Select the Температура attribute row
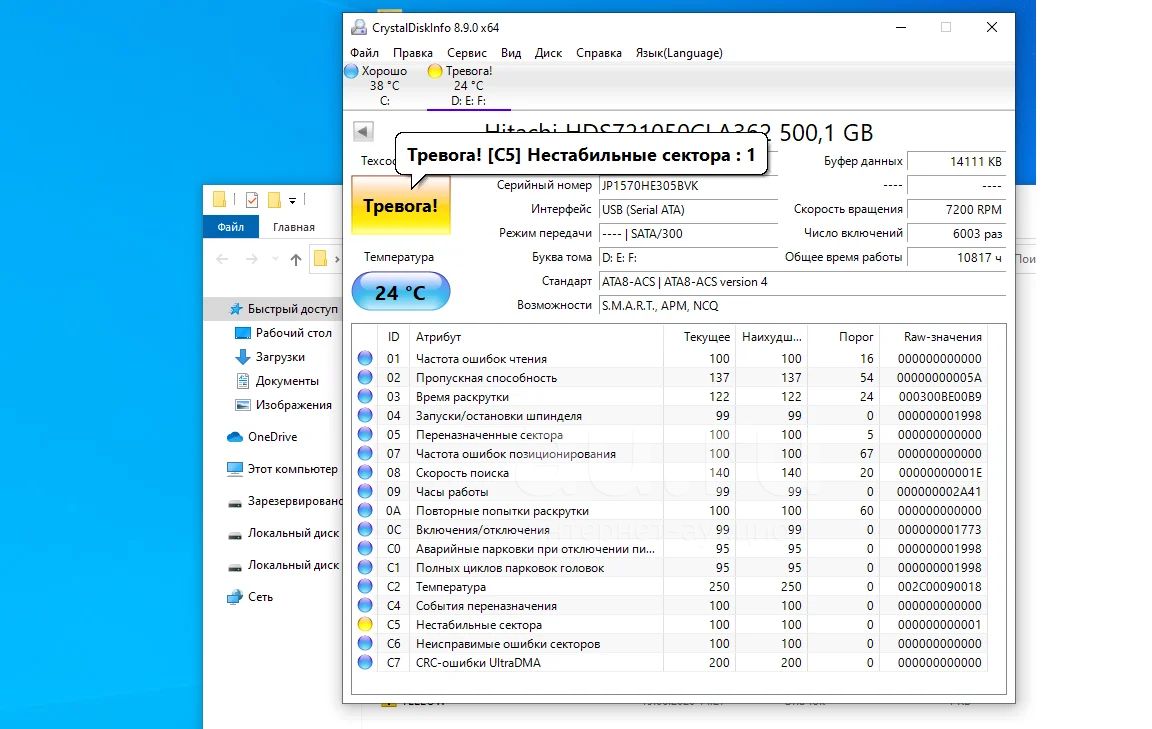The height and width of the screenshot is (729, 1152). [x=670, y=587]
